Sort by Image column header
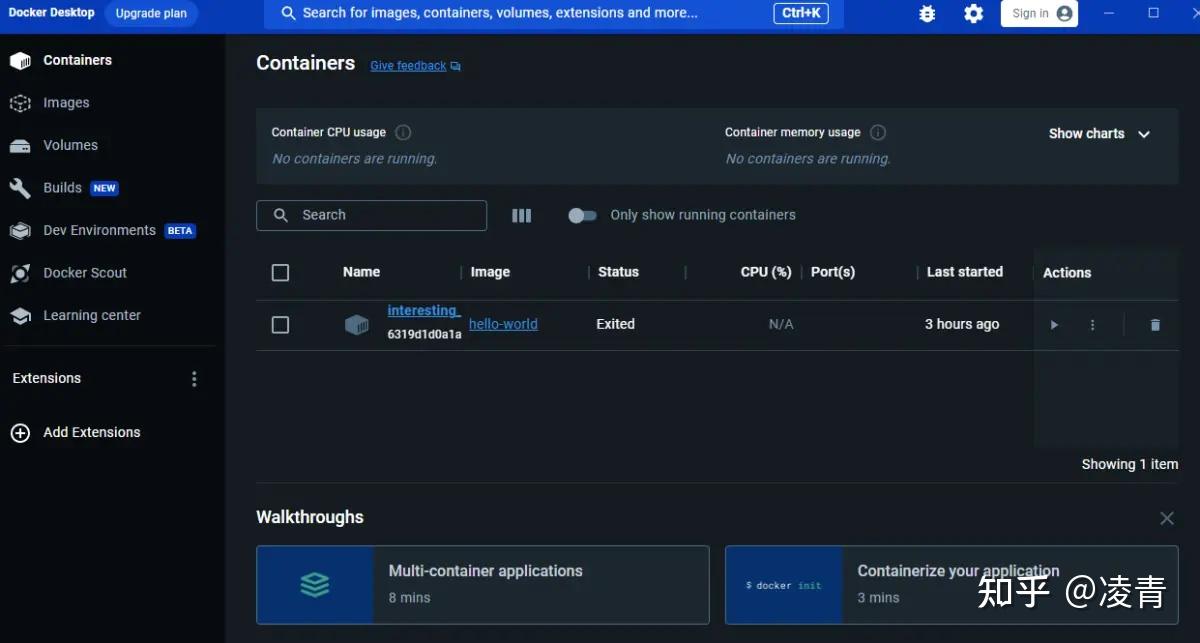 point(490,272)
